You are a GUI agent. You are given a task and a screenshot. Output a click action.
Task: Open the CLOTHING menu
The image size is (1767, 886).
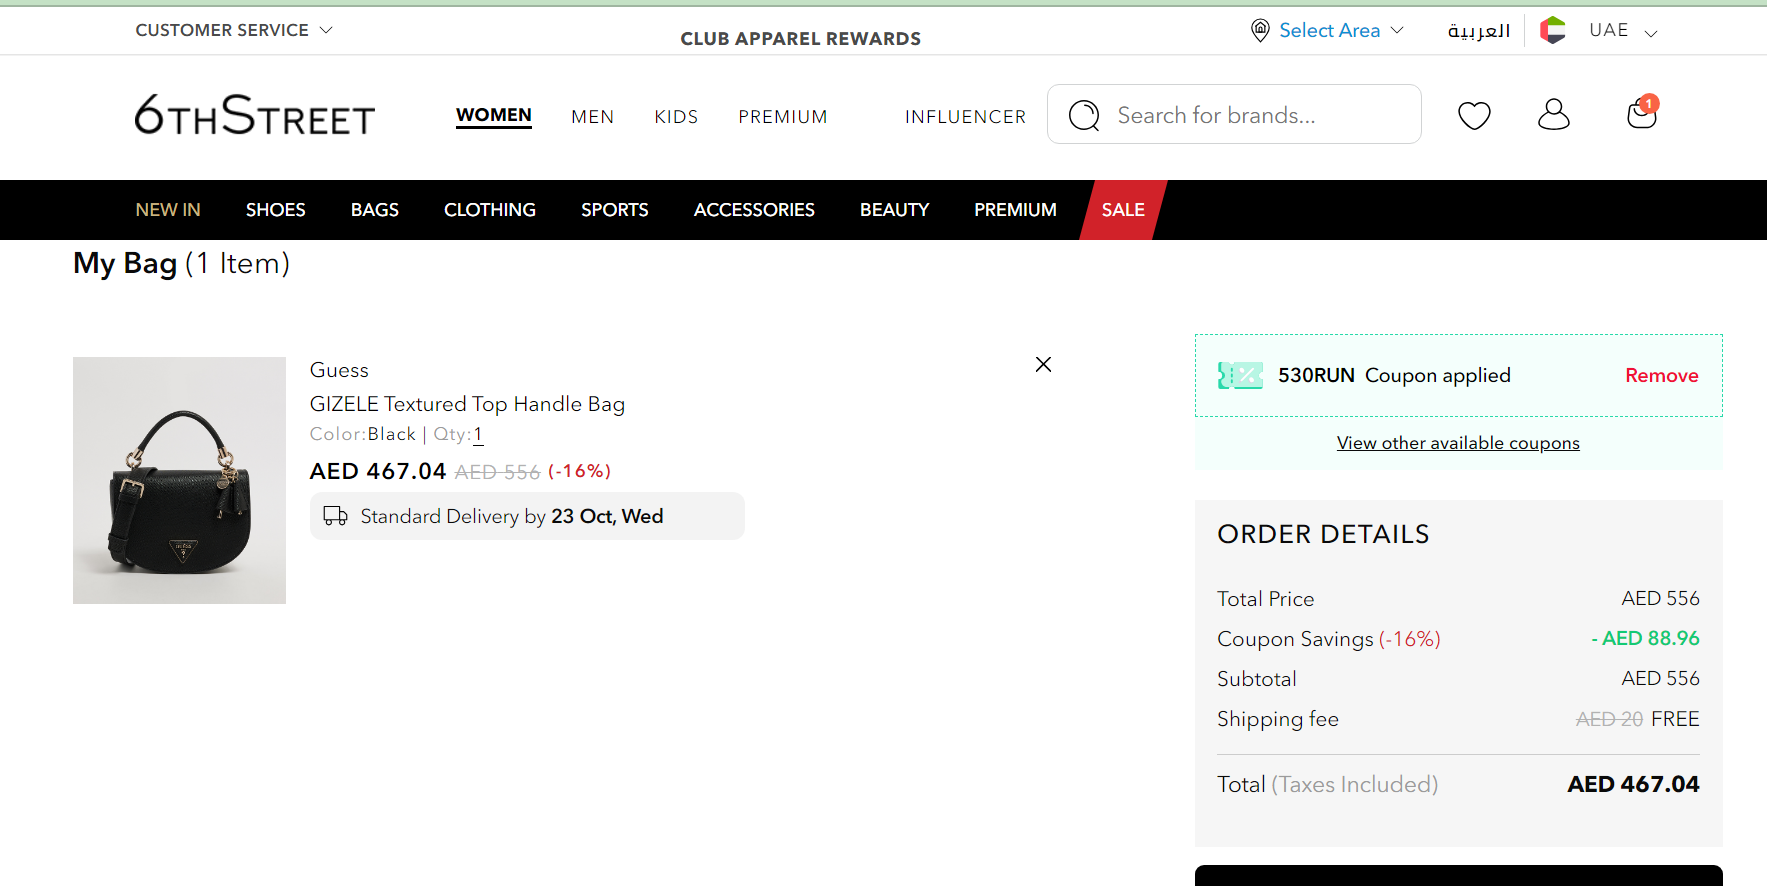490,210
